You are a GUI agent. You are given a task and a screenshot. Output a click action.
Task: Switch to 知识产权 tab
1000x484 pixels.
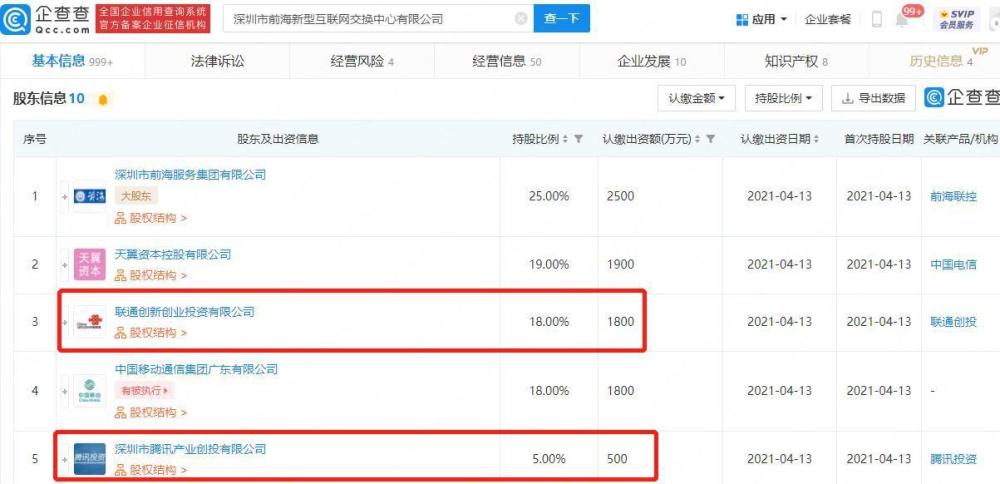tap(796, 61)
